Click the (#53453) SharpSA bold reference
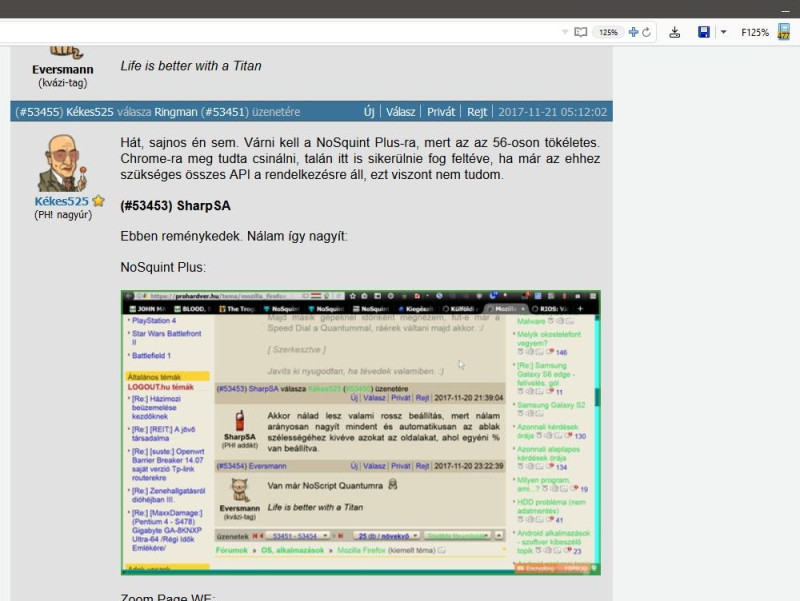800x601 pixels. (x=176, y=206)
